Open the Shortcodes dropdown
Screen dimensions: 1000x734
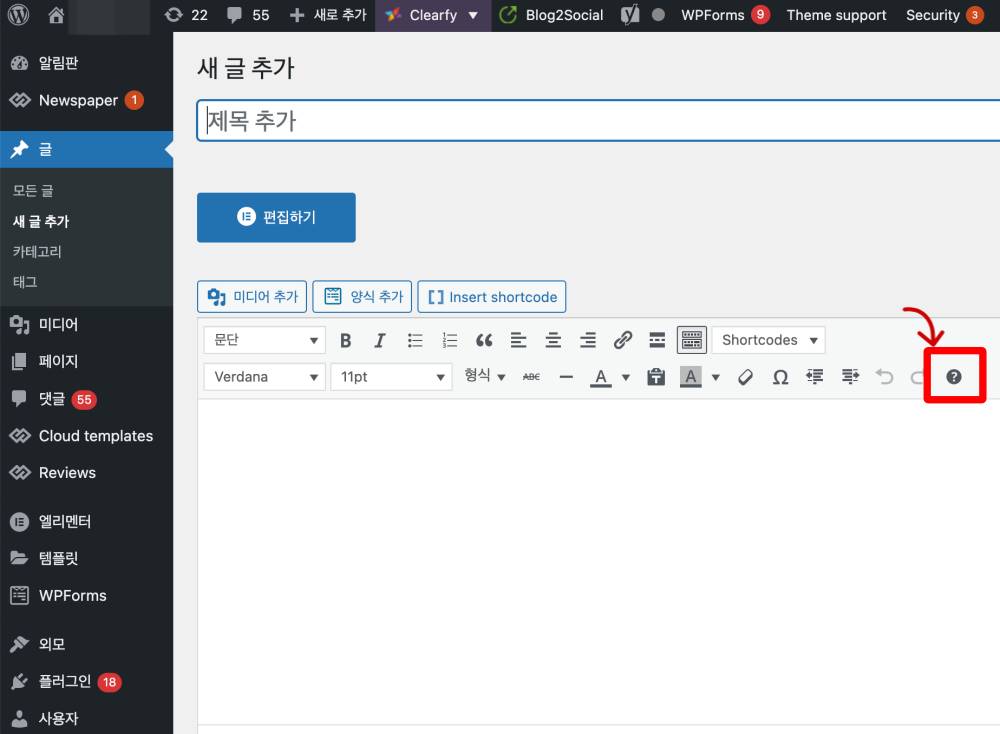[768, 340]
